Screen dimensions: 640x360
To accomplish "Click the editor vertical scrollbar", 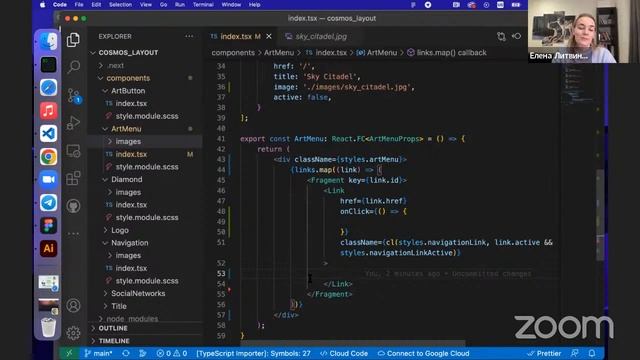I will click(600, 216).
